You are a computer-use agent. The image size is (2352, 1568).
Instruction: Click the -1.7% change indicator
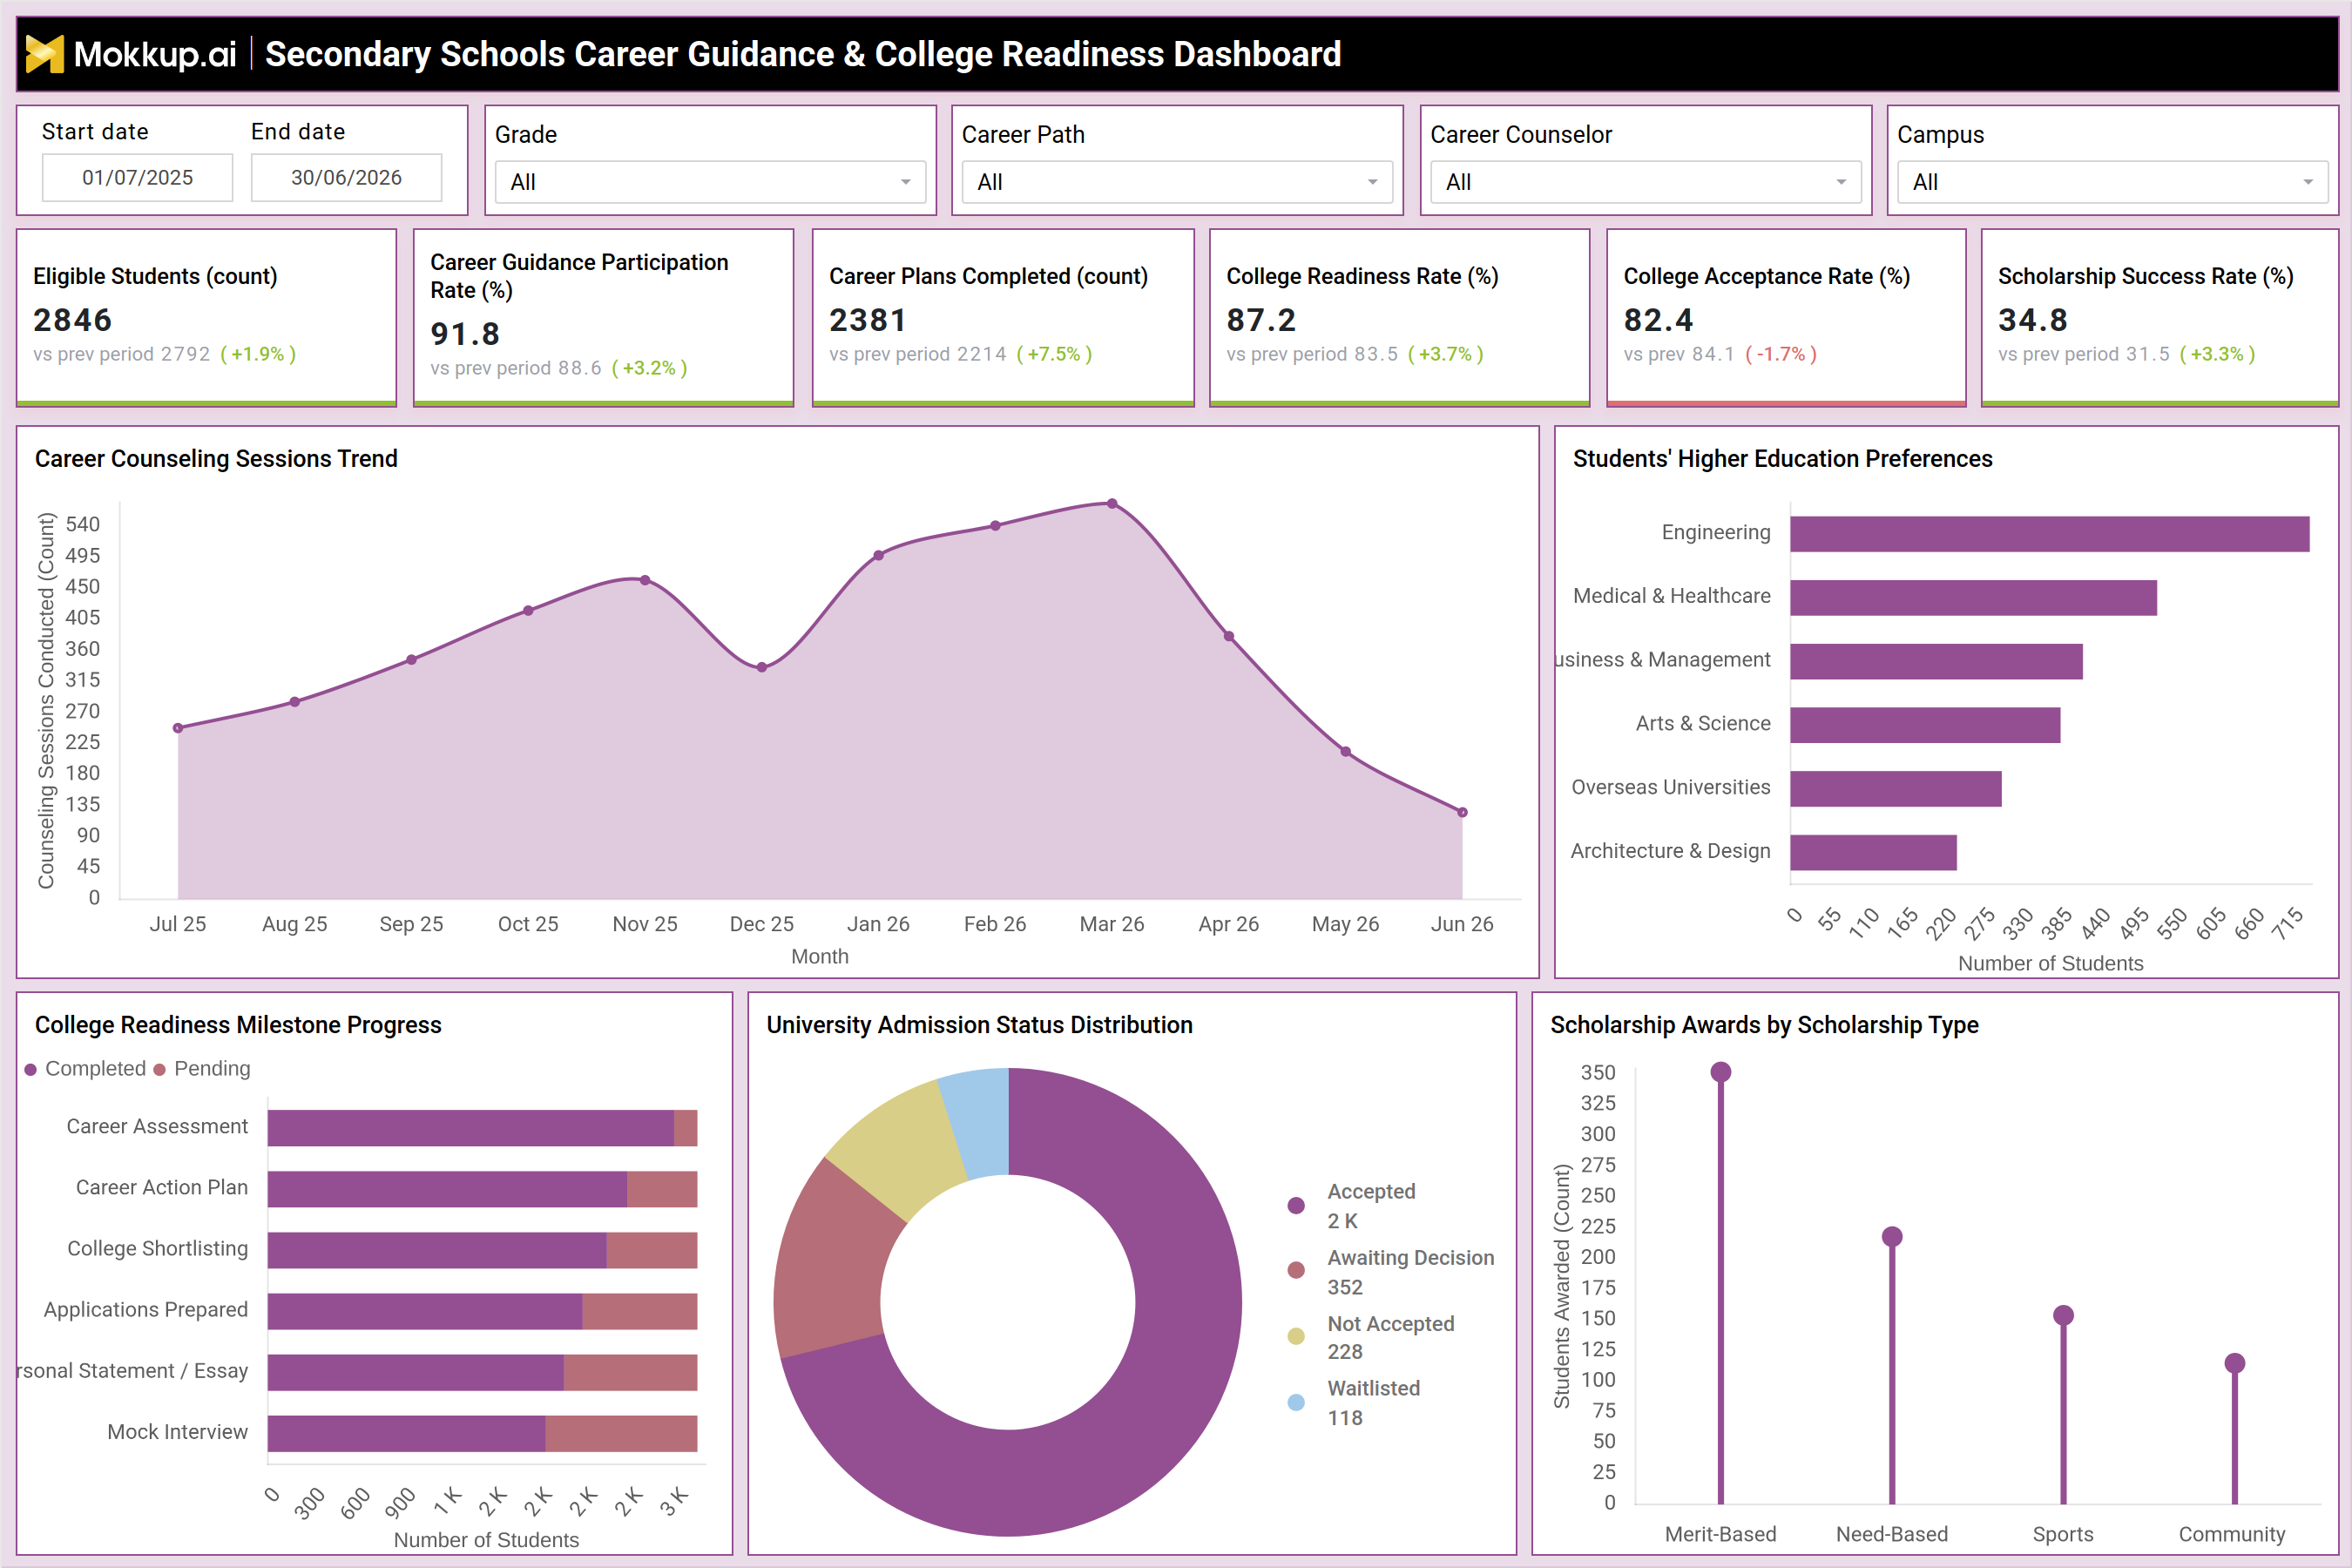[x=1781, y=354]
